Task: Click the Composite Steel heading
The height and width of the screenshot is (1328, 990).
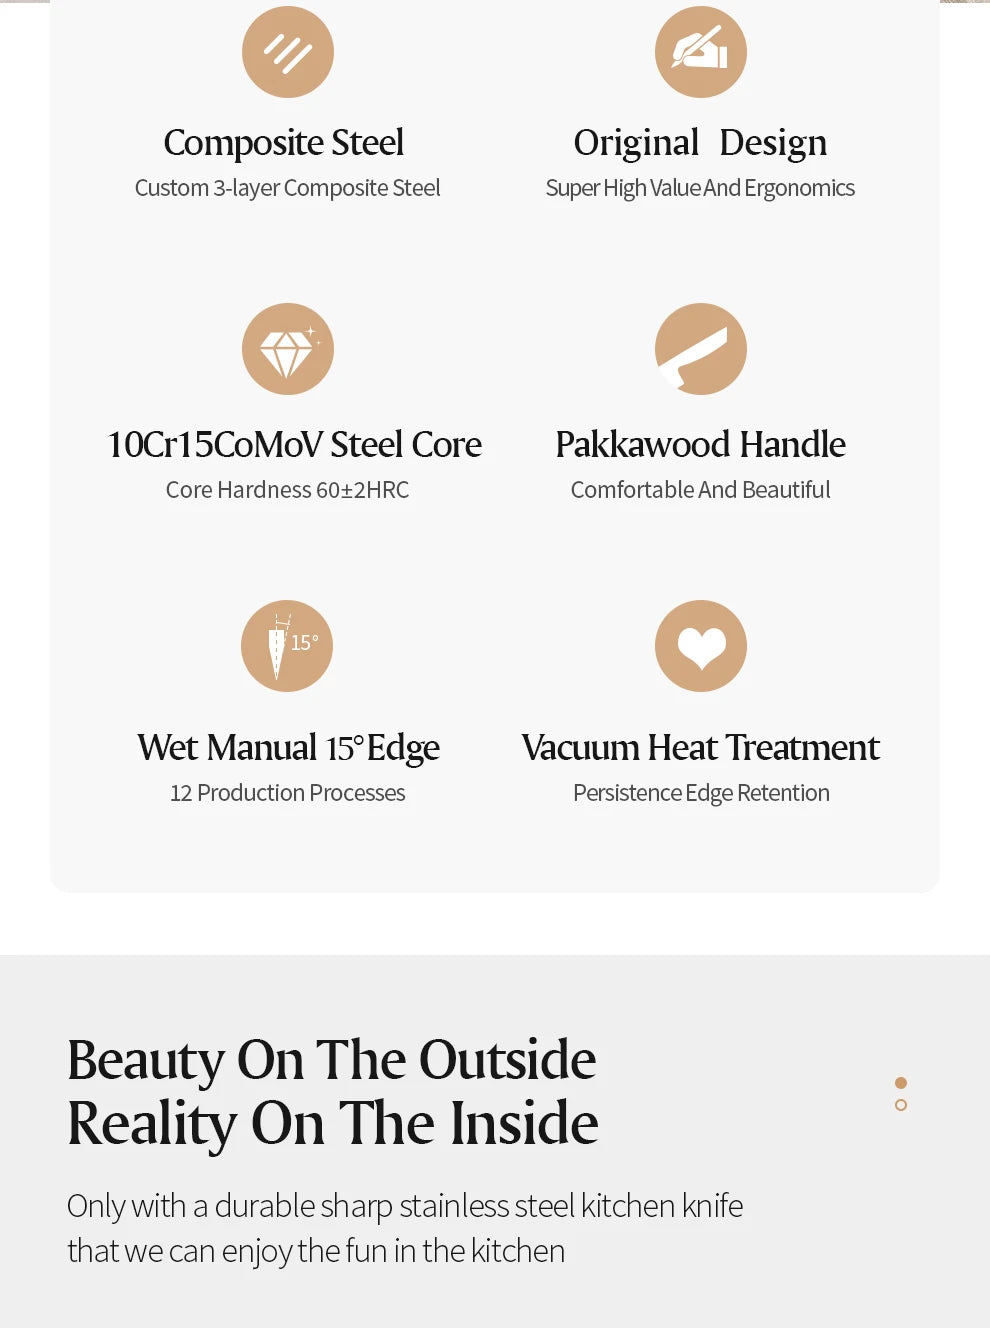Action: coord(284,143)
